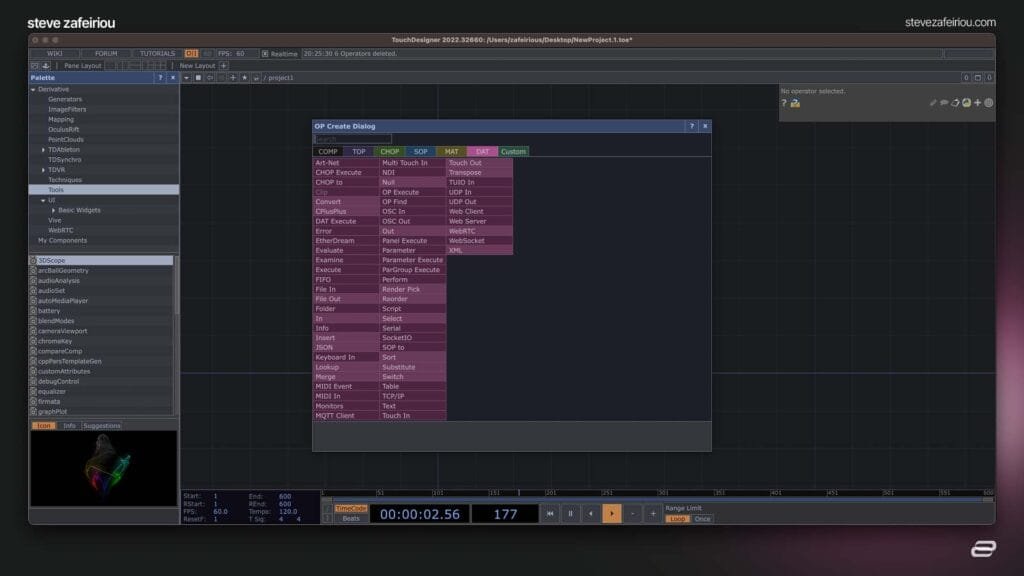This screenshot has width=1024, height=576.
Task: Click the first icon in the layout bar
Action: click(35, 66)
